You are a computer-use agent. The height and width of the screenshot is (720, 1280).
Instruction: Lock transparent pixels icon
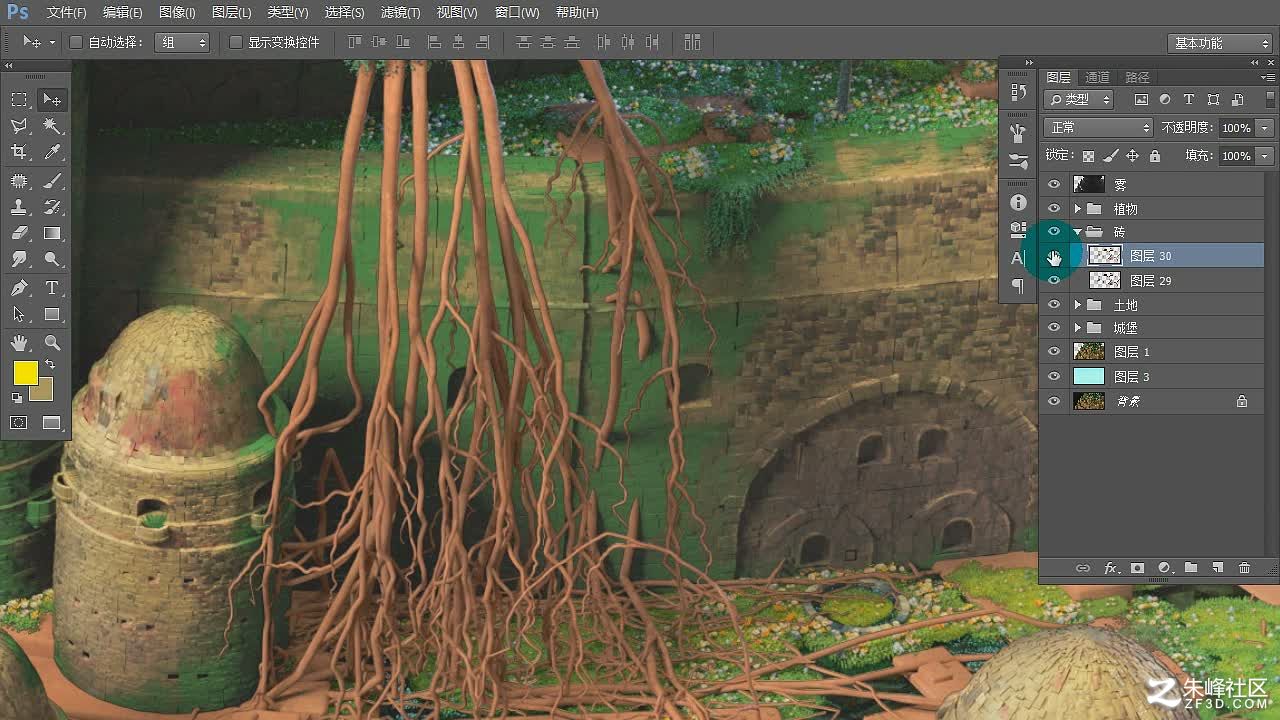click(x=1088, y=156)
